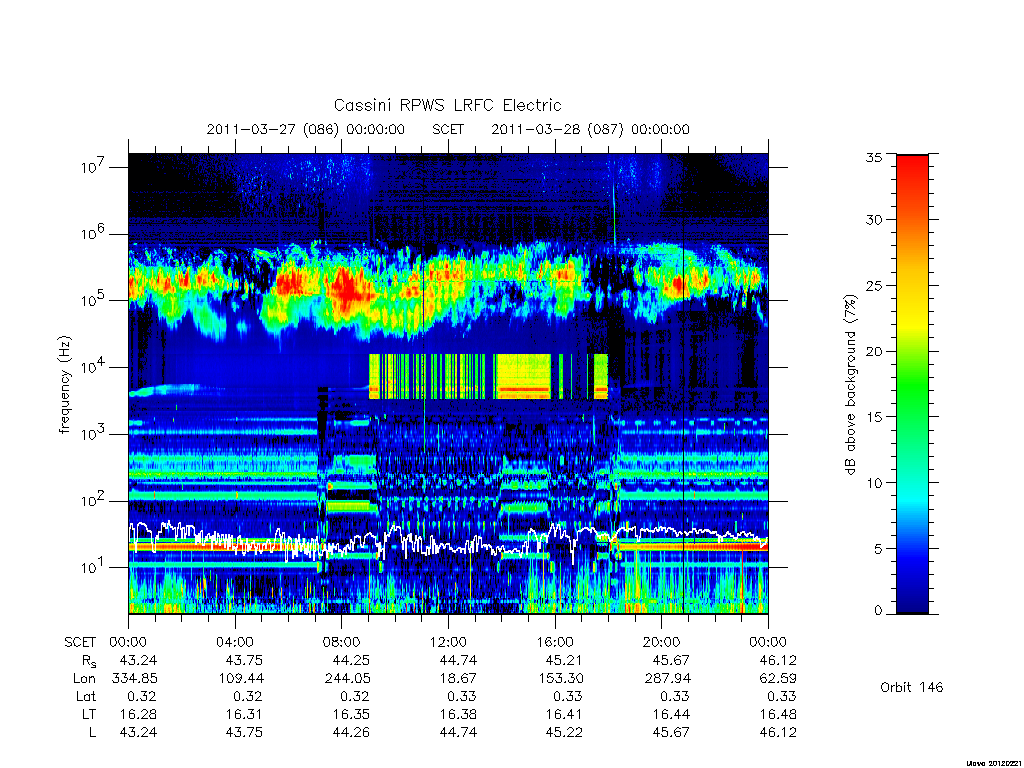The image size is (1024, 768).
Task: Click the LT value '16.48'
Action: point(778,714)
